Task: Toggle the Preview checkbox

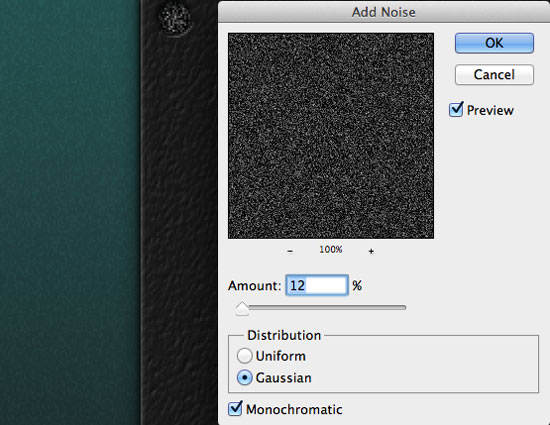Action: (x=456, y=110)
